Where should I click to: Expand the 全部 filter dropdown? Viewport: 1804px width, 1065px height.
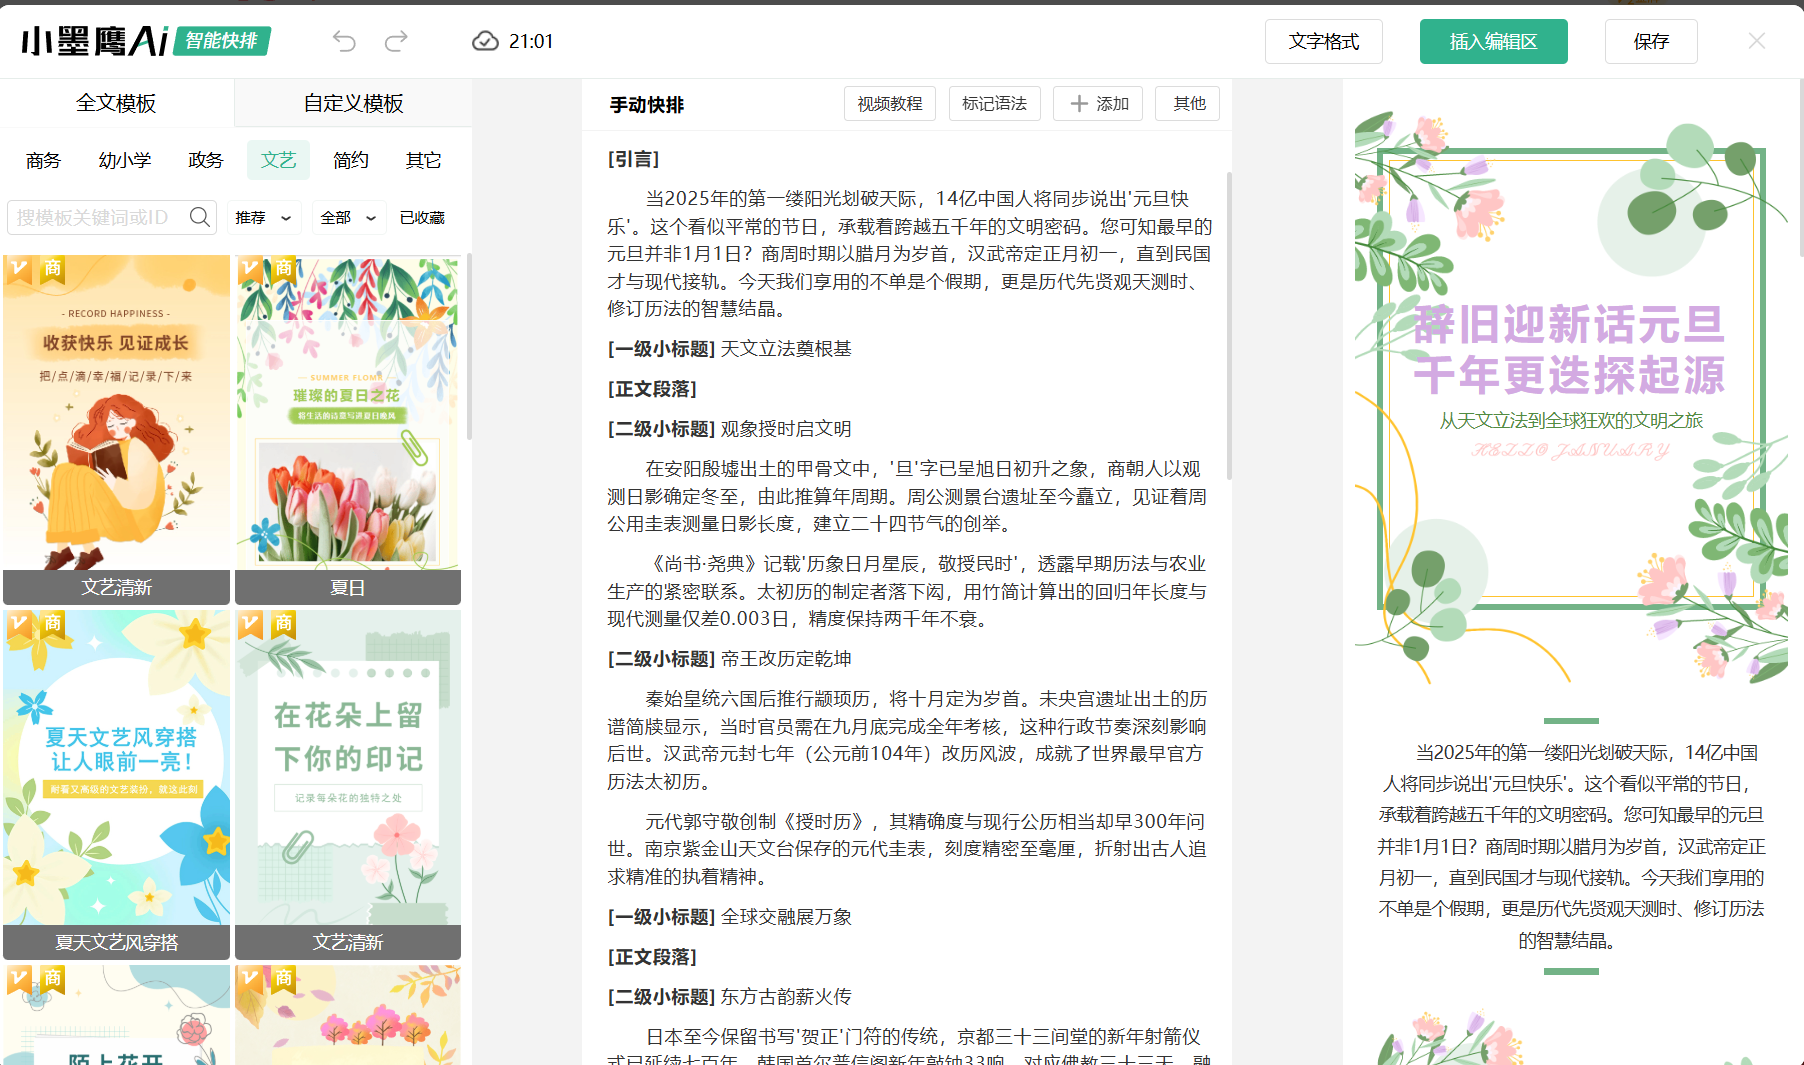click(x=347, y=218)
